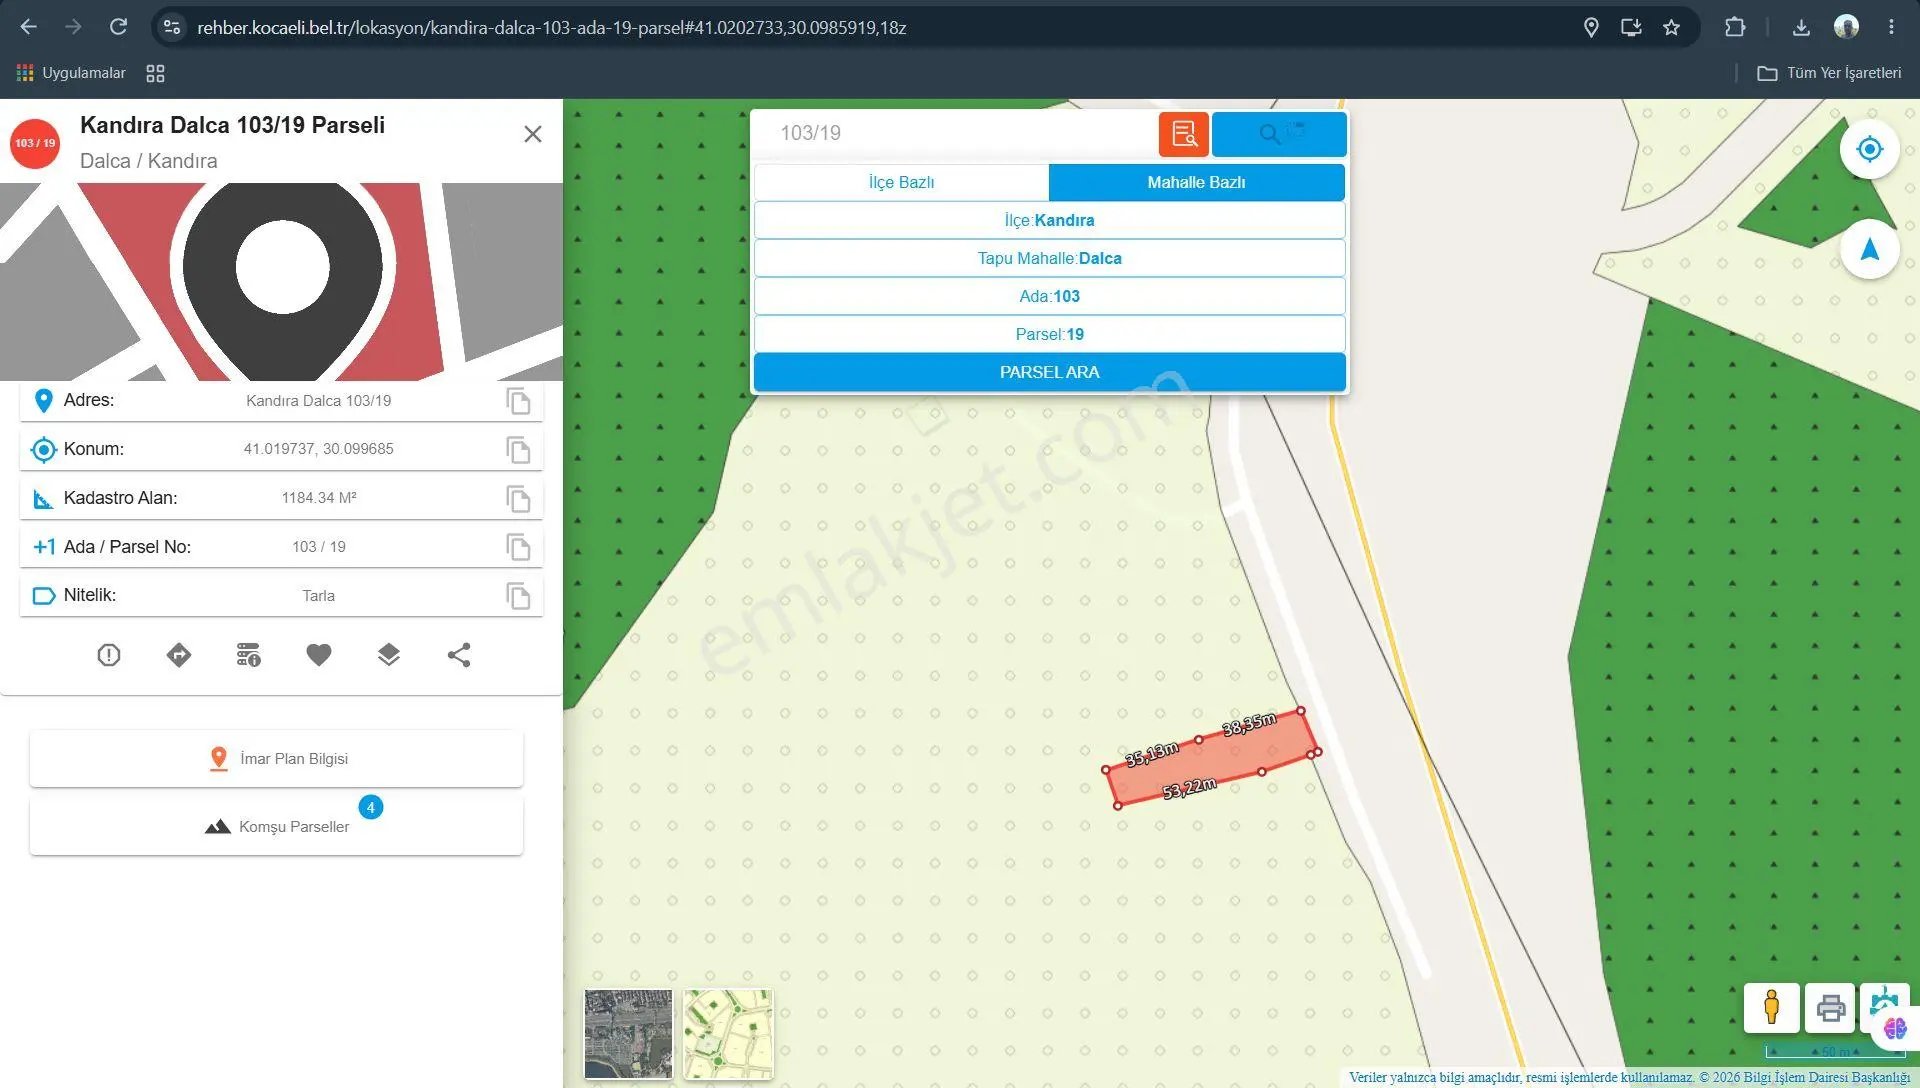Click the PARSEL ARA button
The image size is (1920, 1088).
1049,372
